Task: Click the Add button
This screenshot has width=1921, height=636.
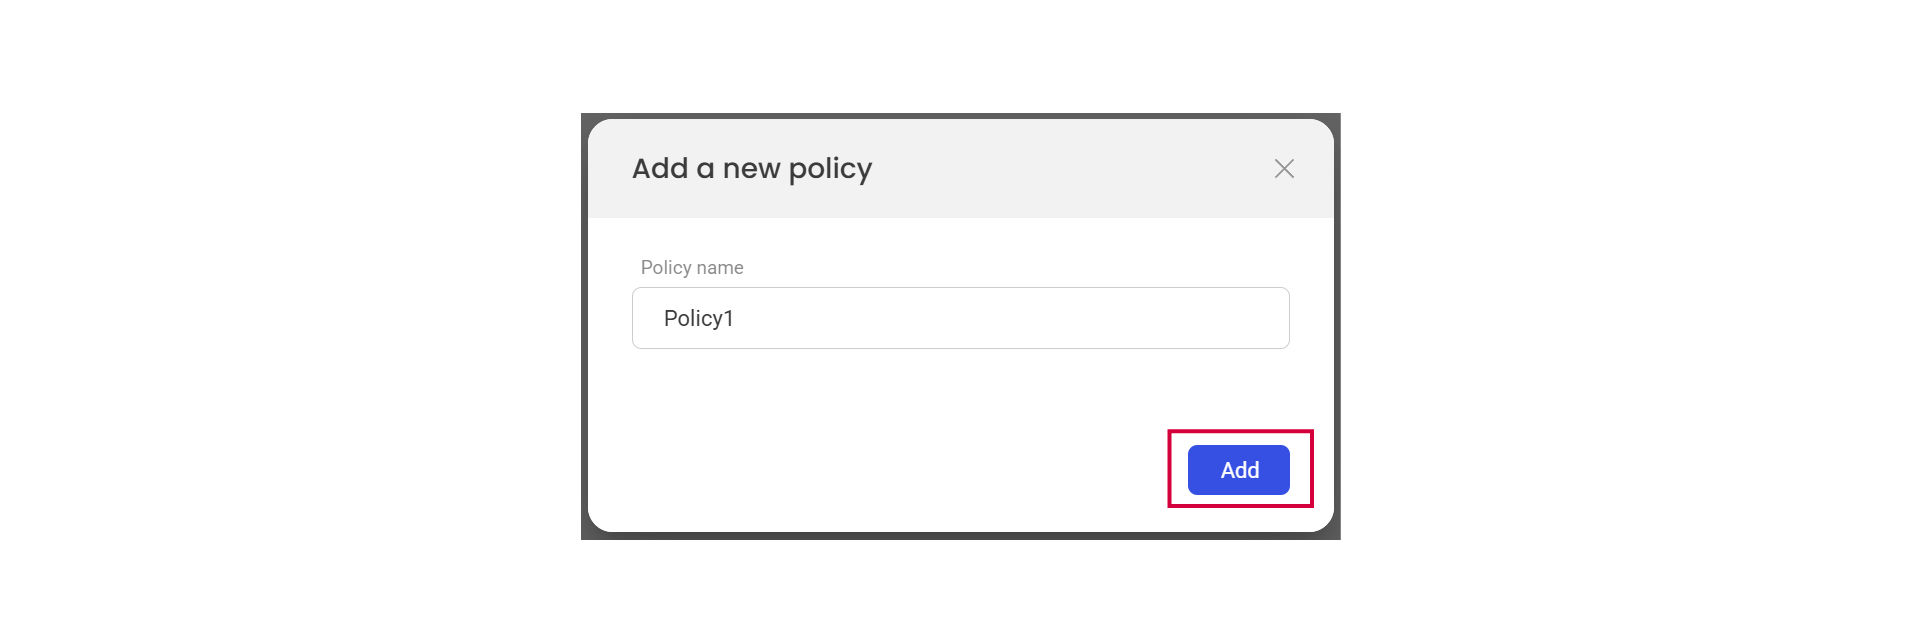Action: (1238, 470)
